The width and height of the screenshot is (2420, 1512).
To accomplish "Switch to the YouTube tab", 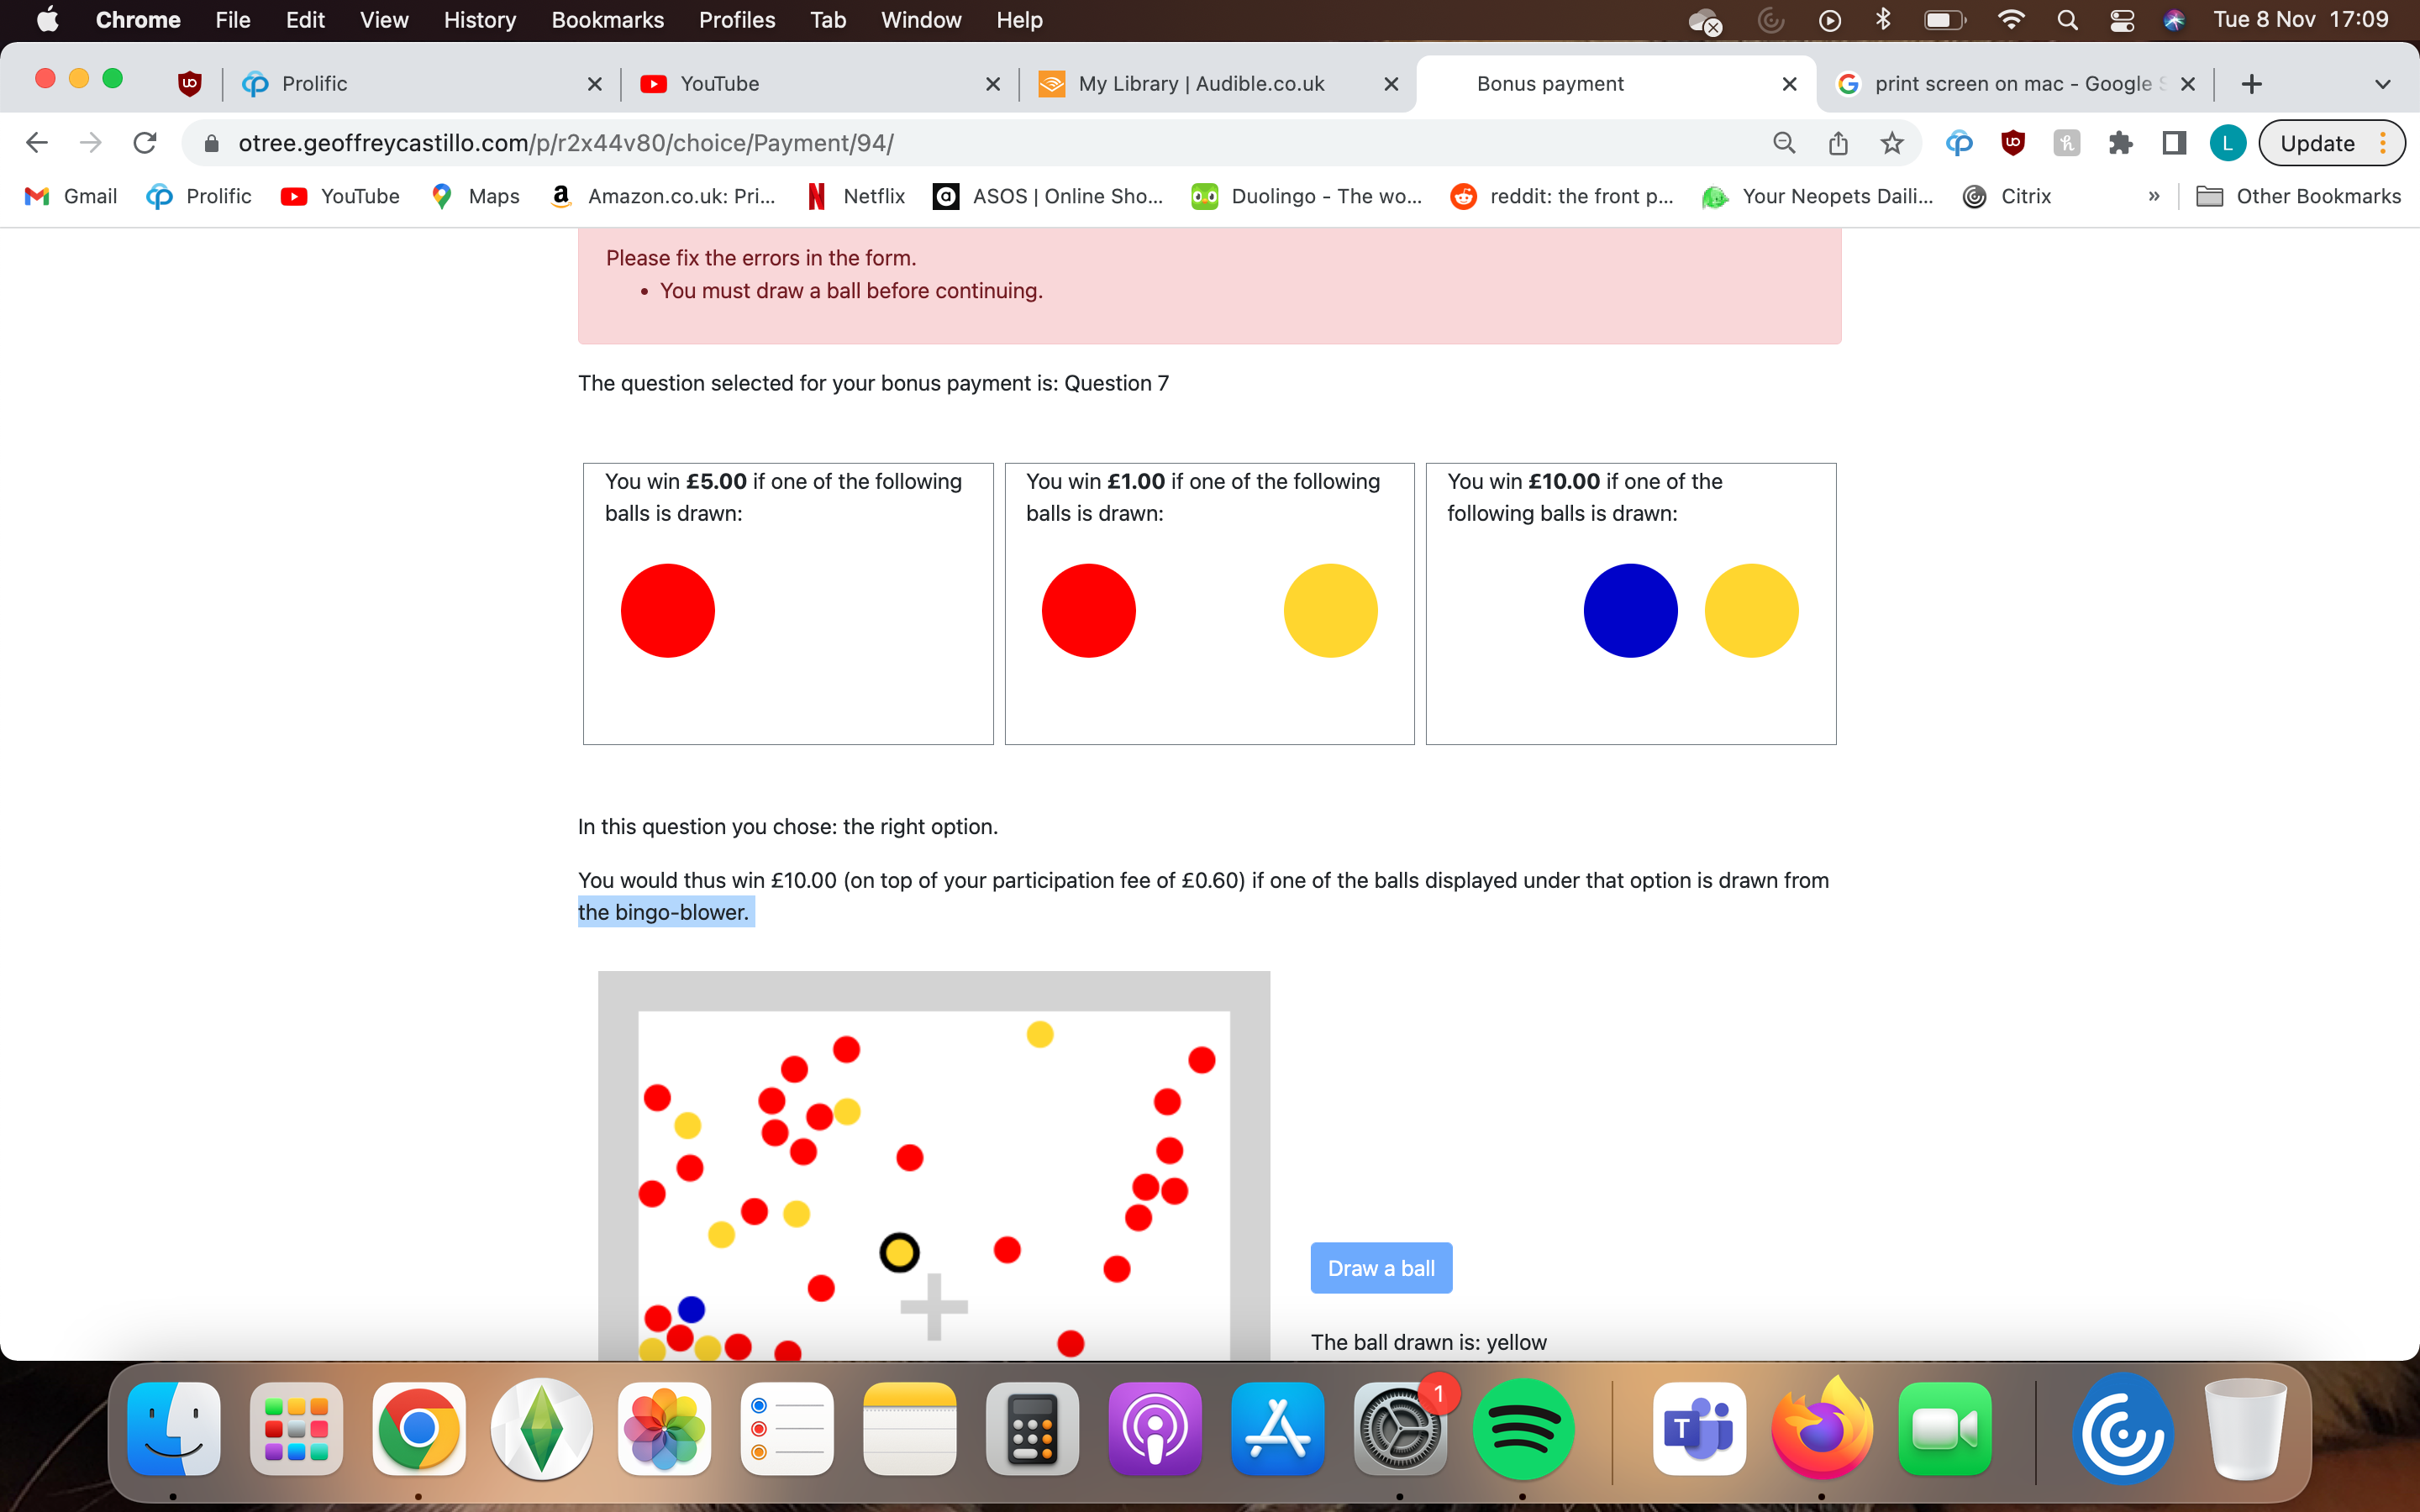I will [x=819, y=84].
